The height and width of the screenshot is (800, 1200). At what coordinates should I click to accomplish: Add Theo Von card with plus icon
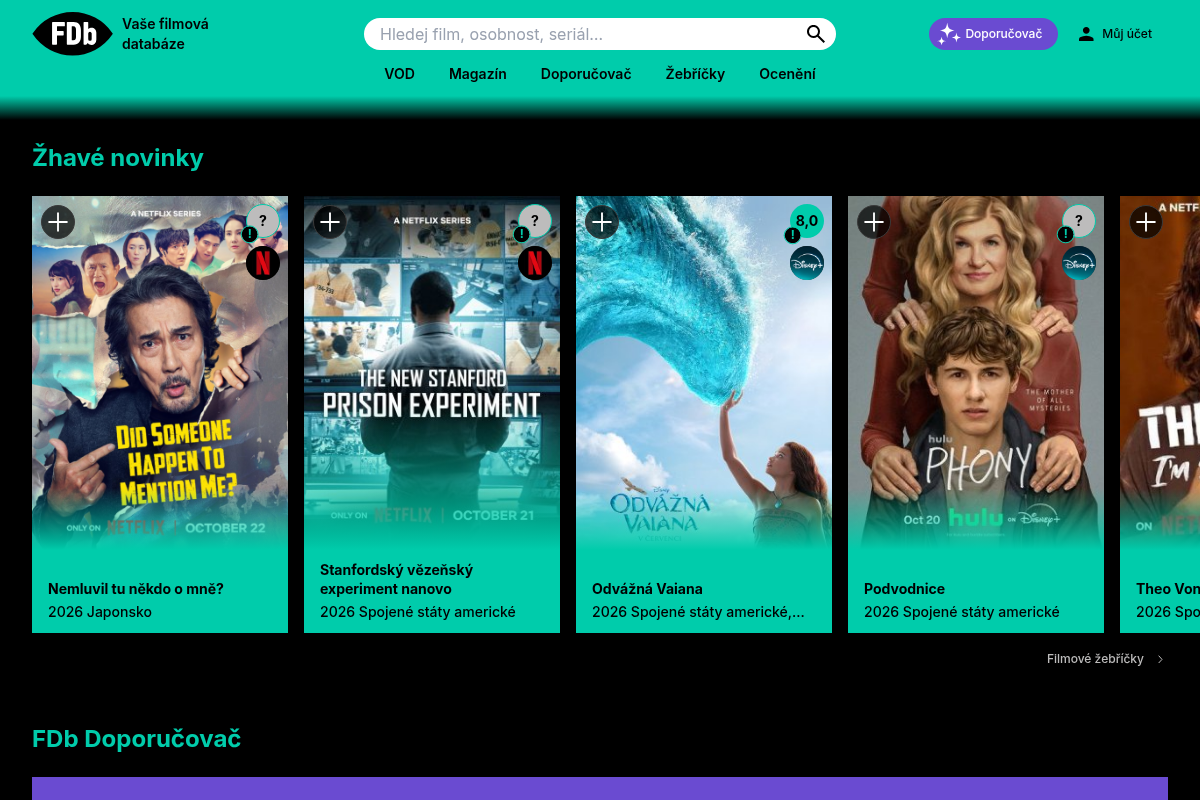click(x=1146, y=222)
